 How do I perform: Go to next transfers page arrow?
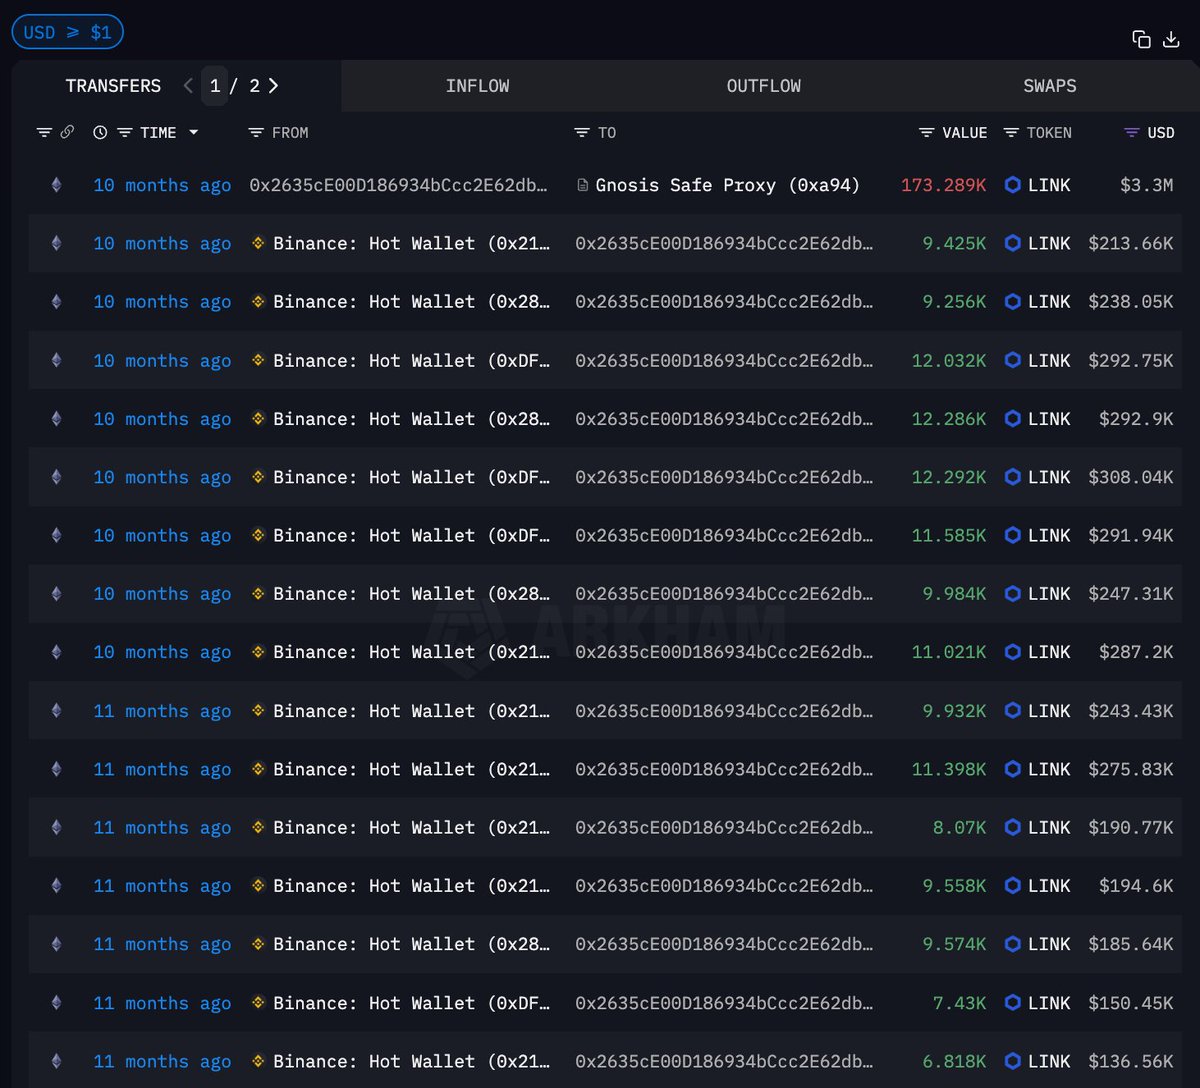(x=273, y=86)
